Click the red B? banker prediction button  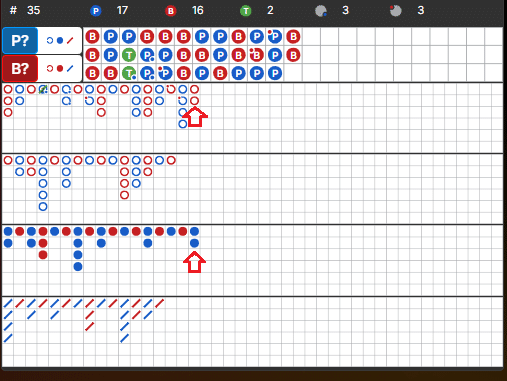20,69
